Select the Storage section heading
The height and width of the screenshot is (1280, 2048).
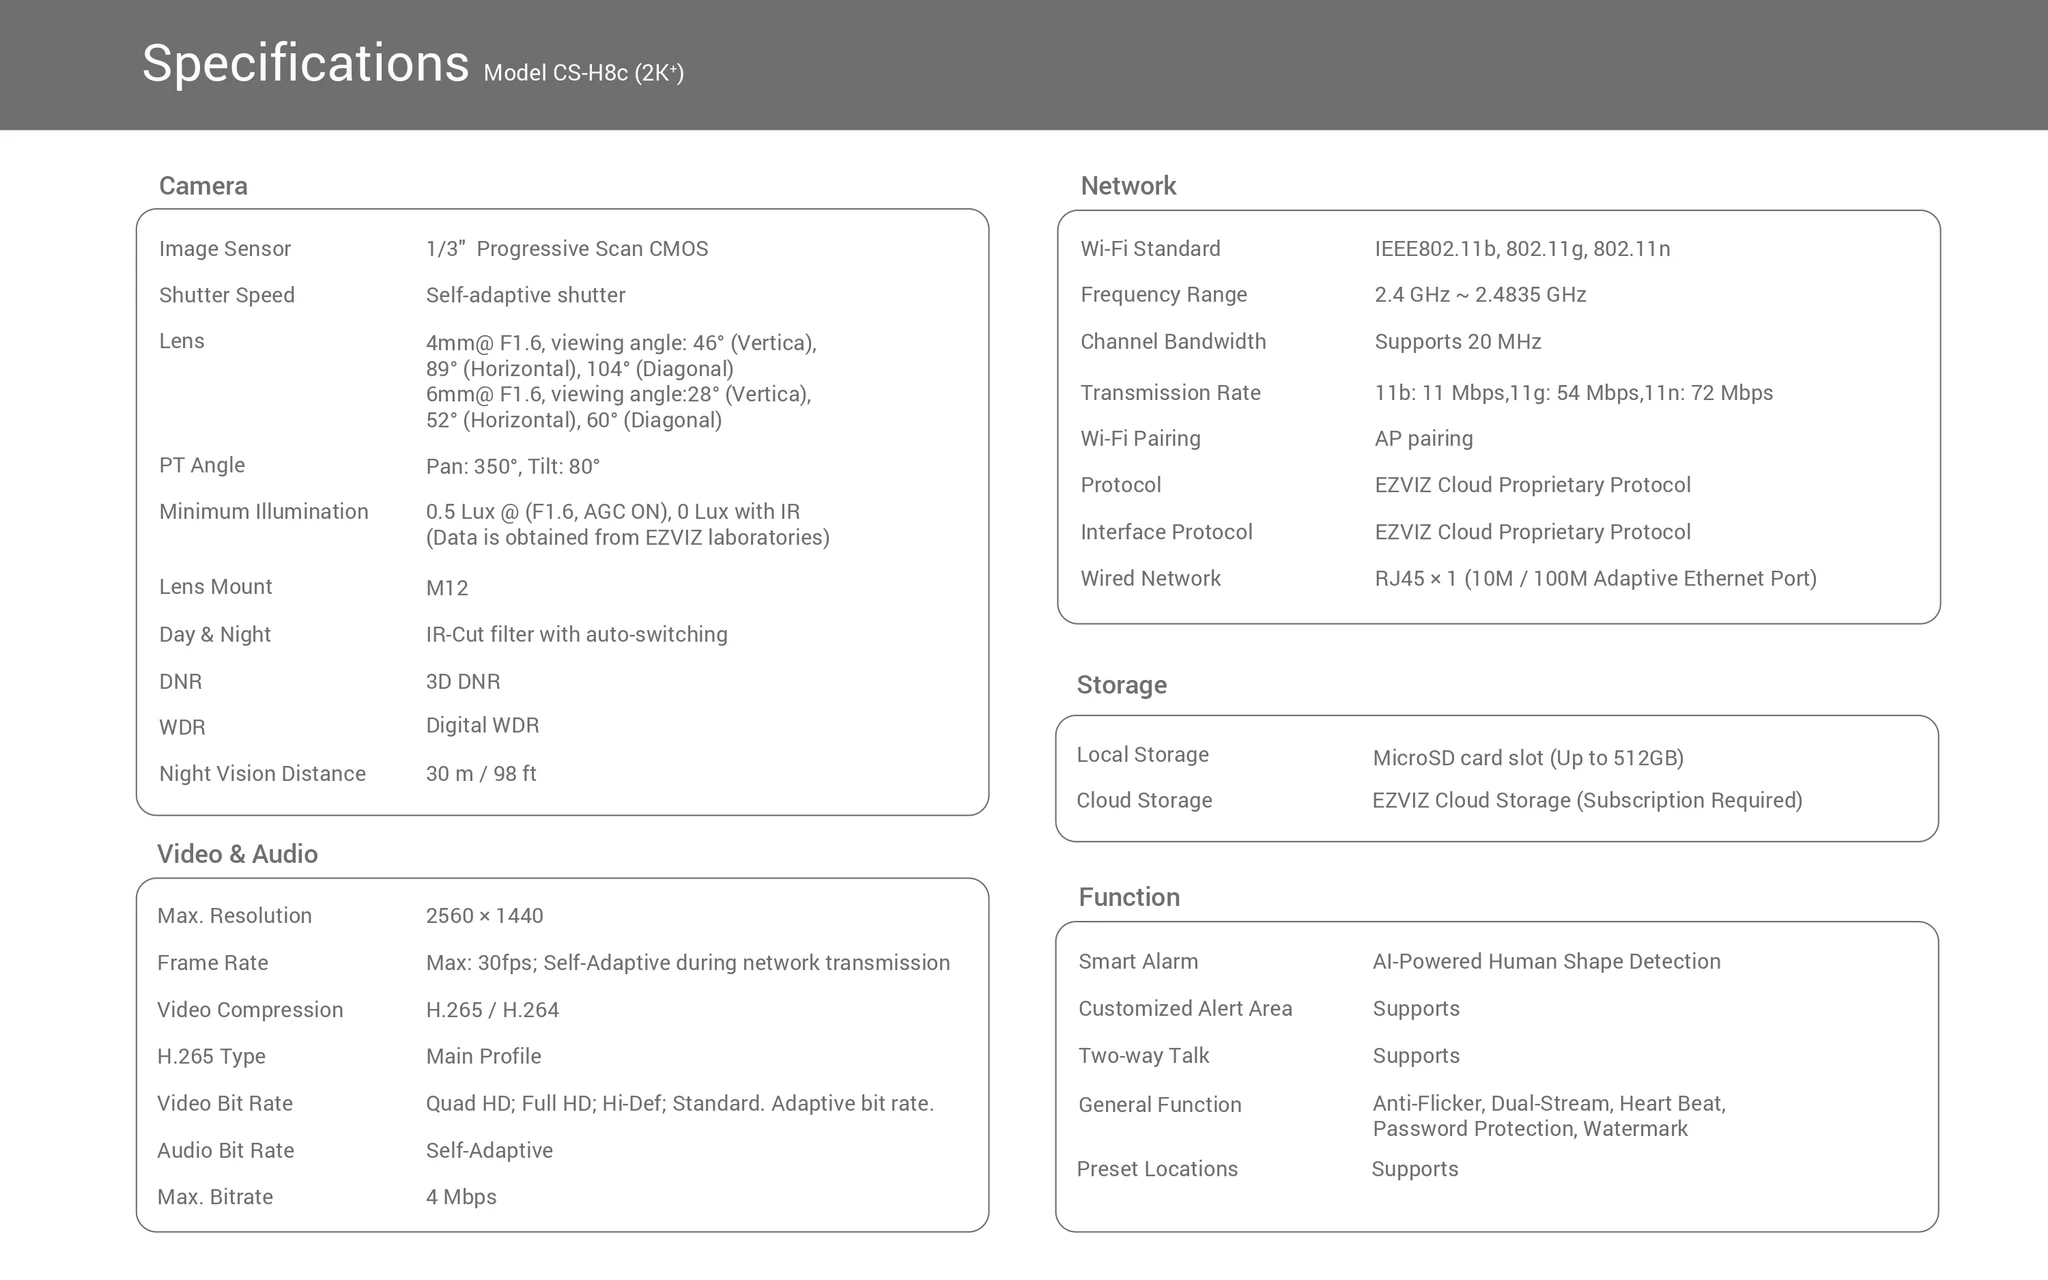[1121, 685]
